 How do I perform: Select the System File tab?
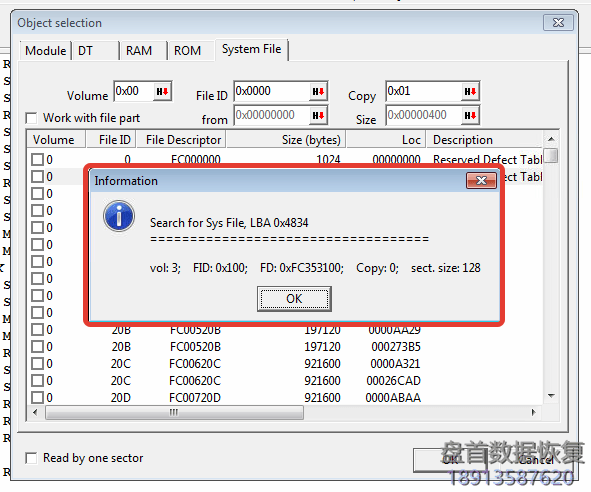pyautogui.click(x=251, y=49)
